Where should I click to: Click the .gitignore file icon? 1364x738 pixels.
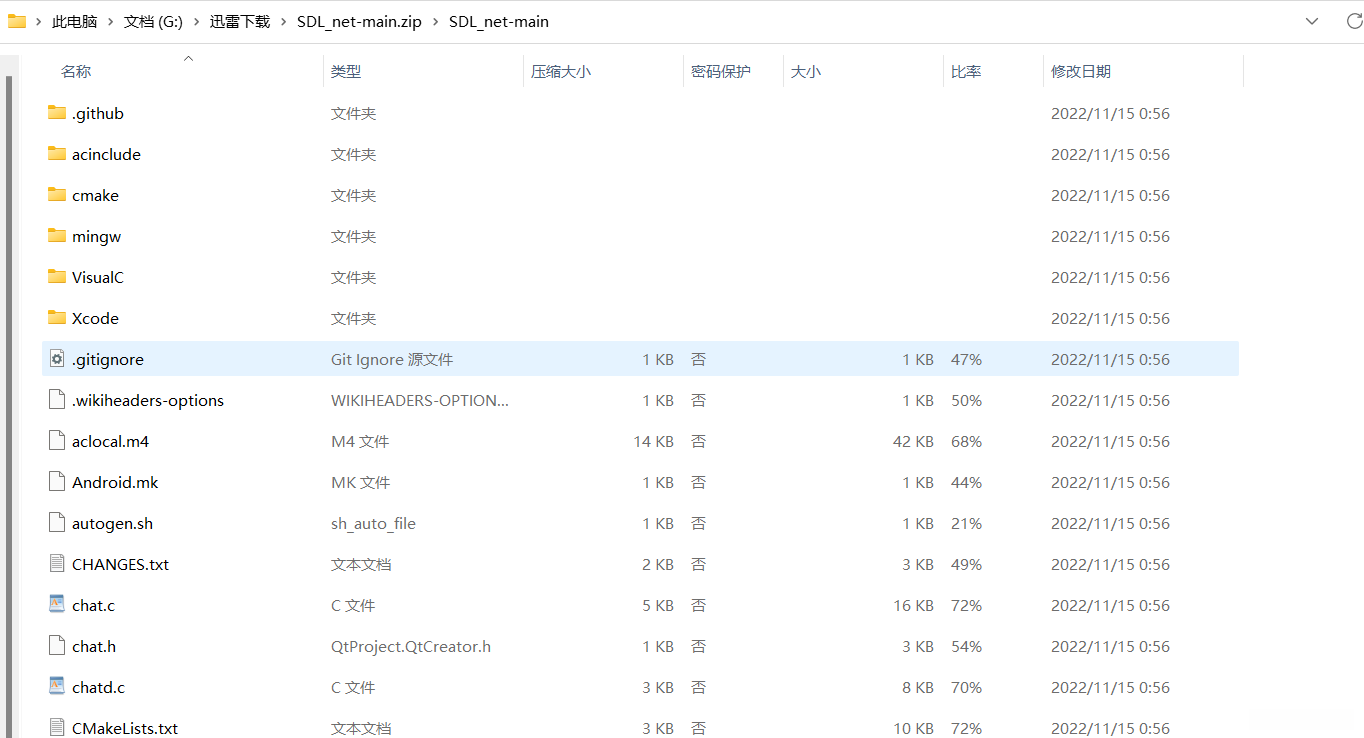(x=57, y=359)
